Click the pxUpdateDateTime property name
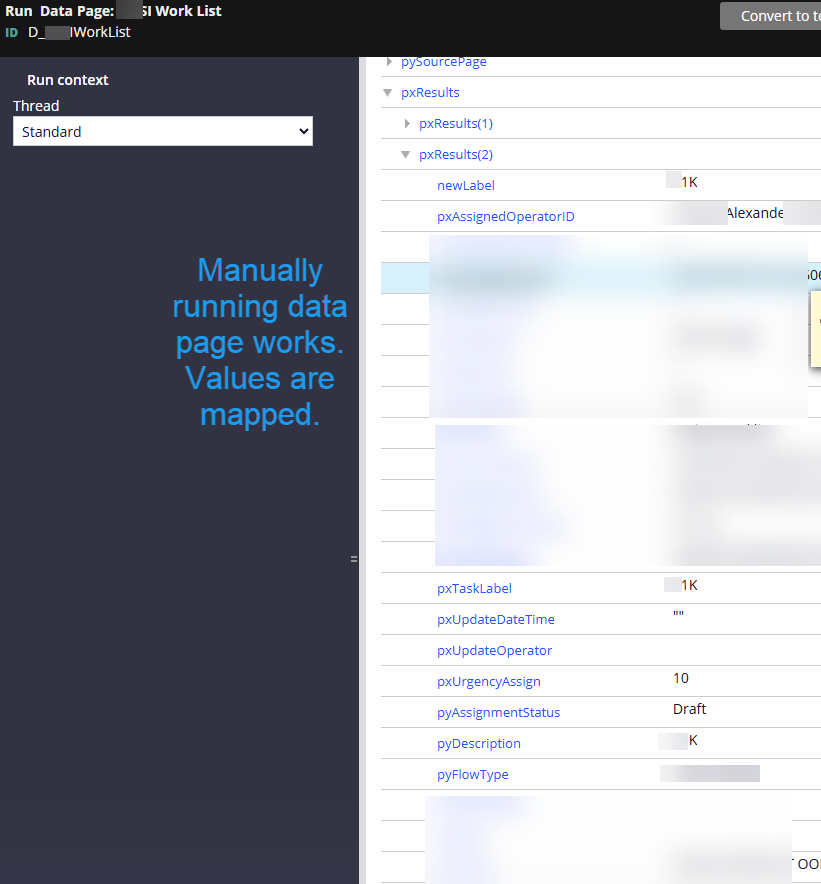The width and height of the screenshot is (821, 884). [x=495, y=620]
